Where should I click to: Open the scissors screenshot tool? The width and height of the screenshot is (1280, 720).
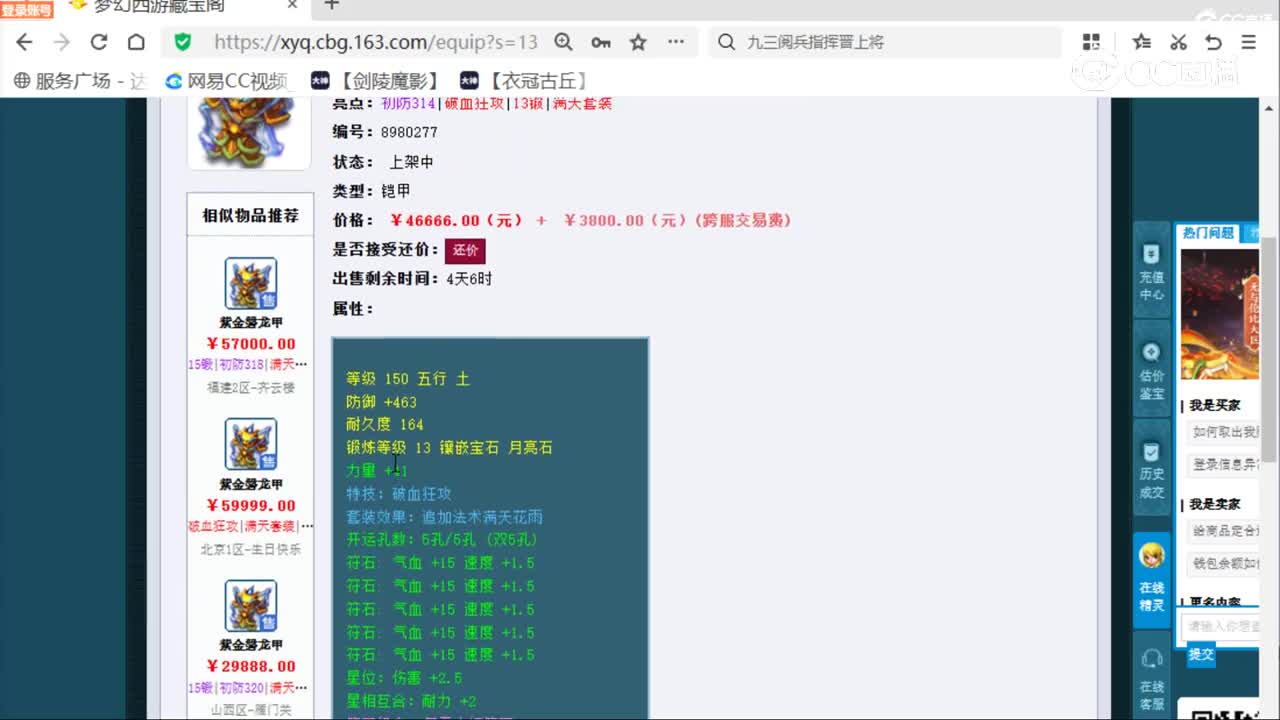click(1178, 42)
